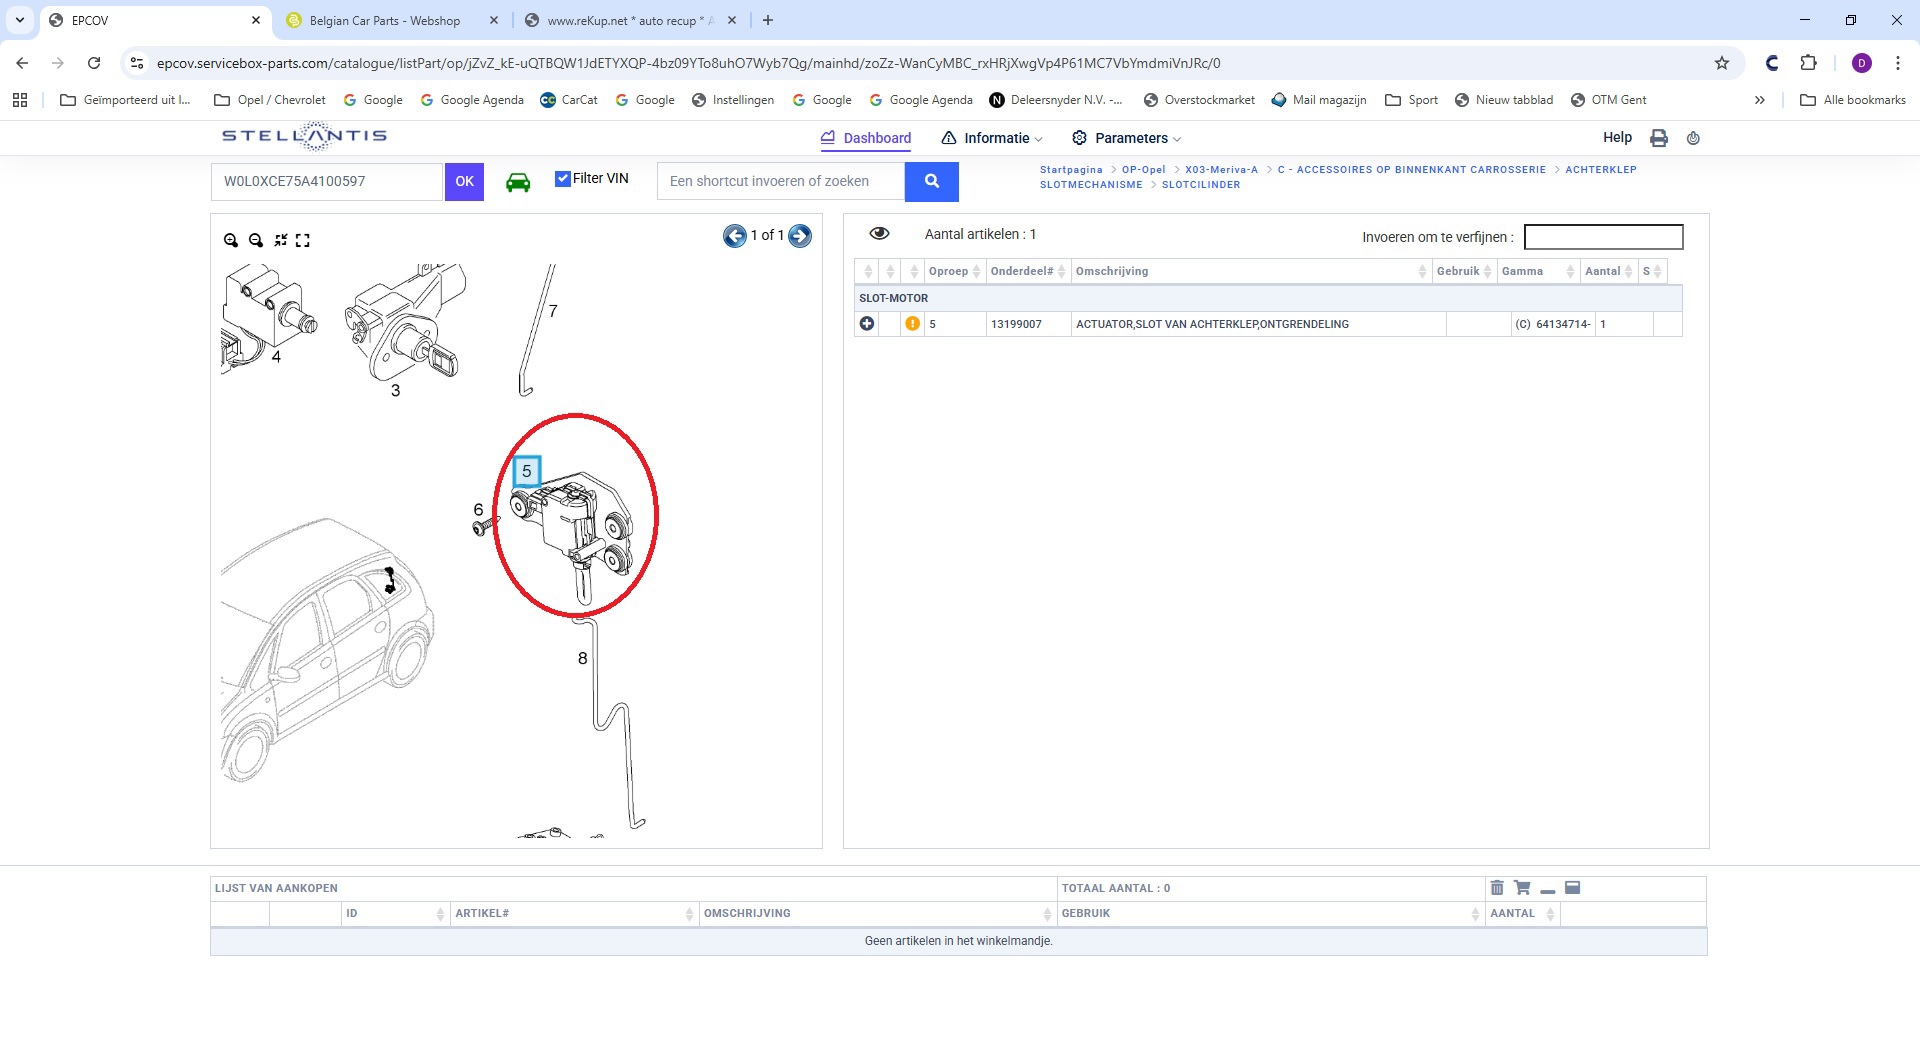Switch to Belgian Car Parts Webshop tab
Image resolution: width=1920 pixels, height=1040 pixels.
[385, 20]
